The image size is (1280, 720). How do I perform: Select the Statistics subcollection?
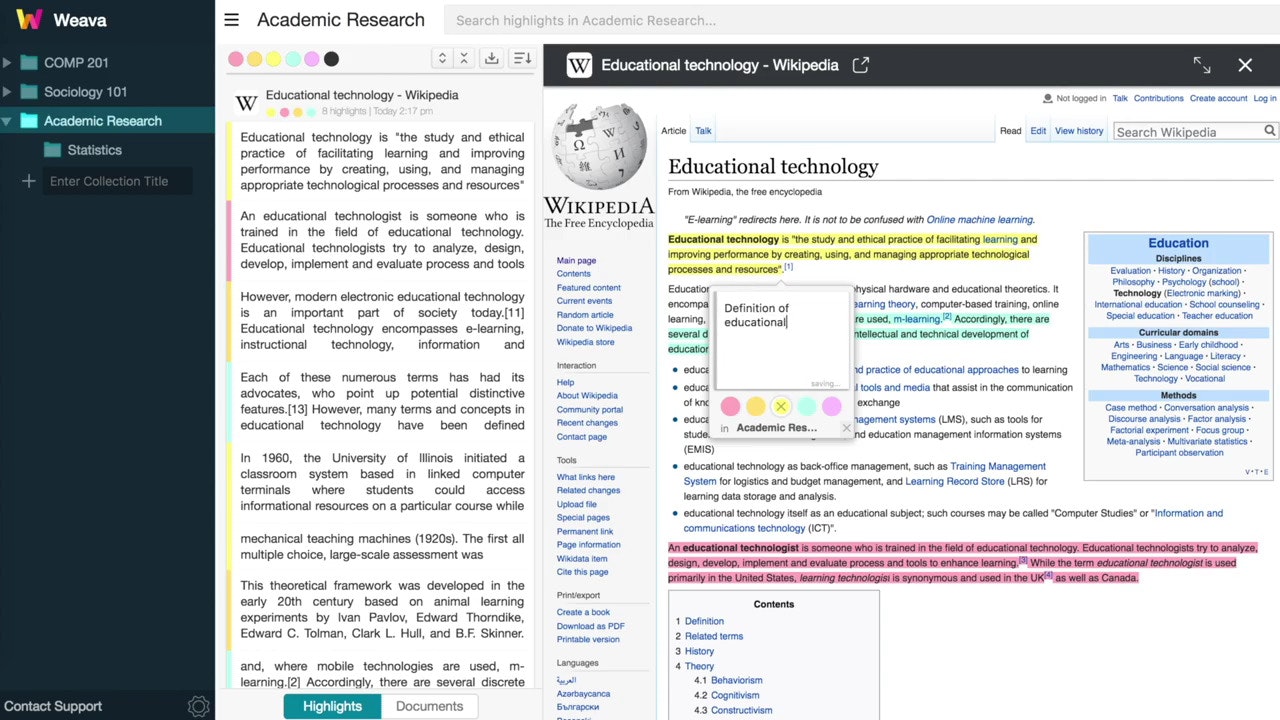(95, 150)
